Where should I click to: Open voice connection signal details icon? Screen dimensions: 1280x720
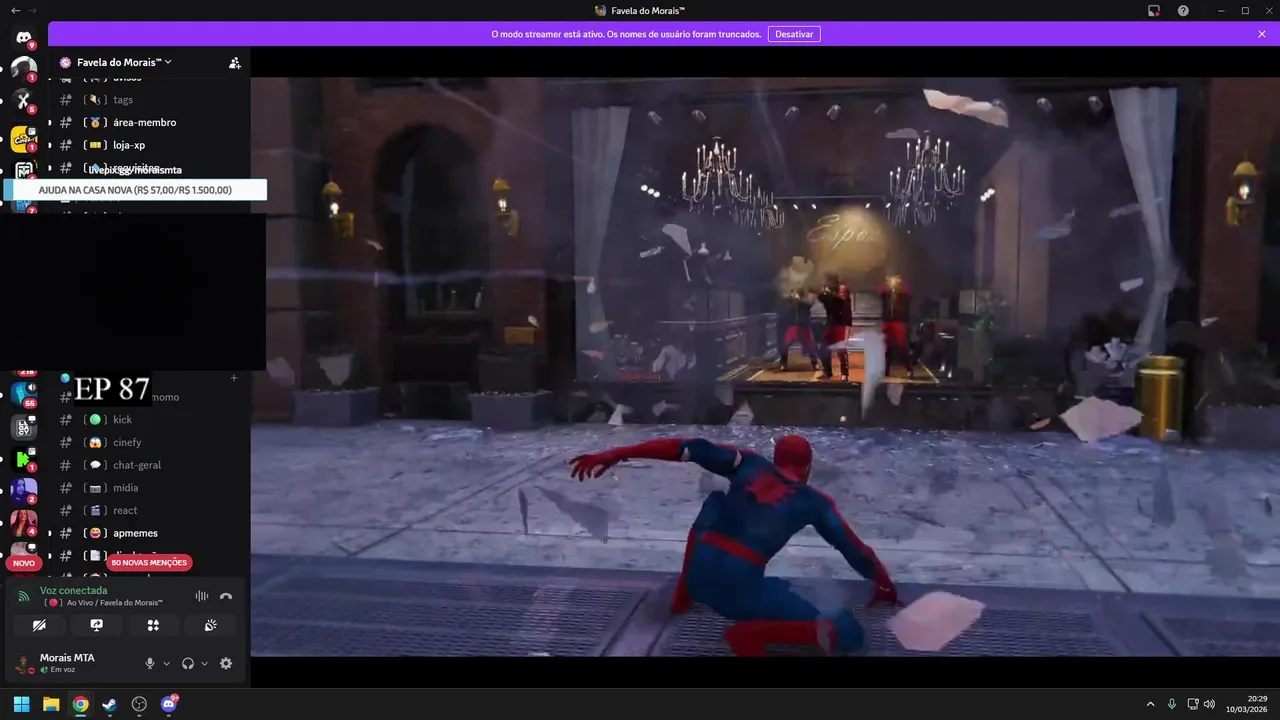pos(24,597)
